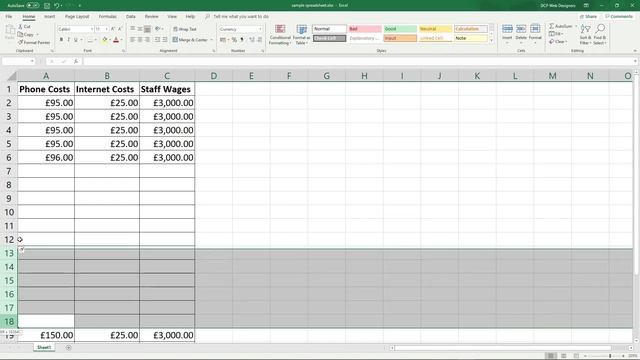The height and width of the screenshot is (360, 640).
Task: Click Merge & Center button
Action: point(190,40)
